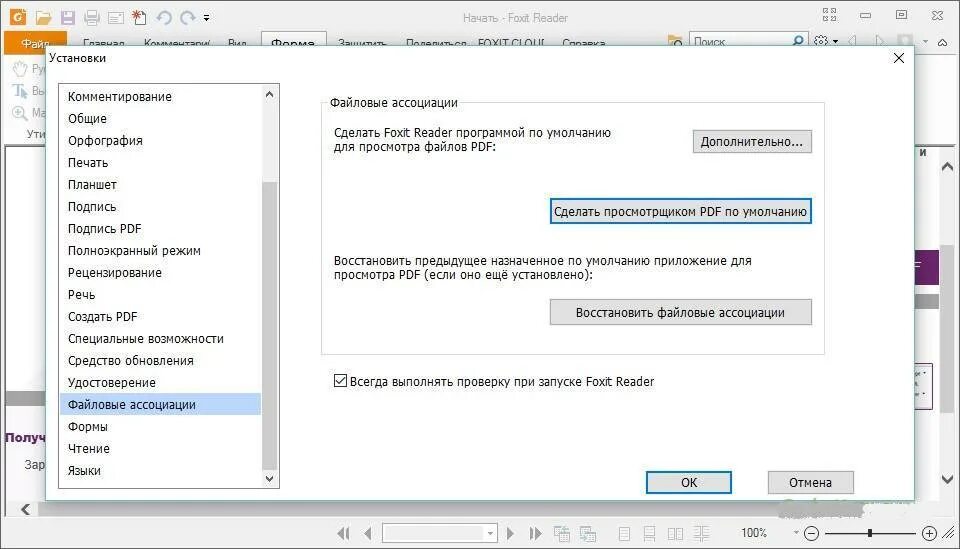960x549 pixels.
Task: Go to next page arrow
Action: click(510, 534)
